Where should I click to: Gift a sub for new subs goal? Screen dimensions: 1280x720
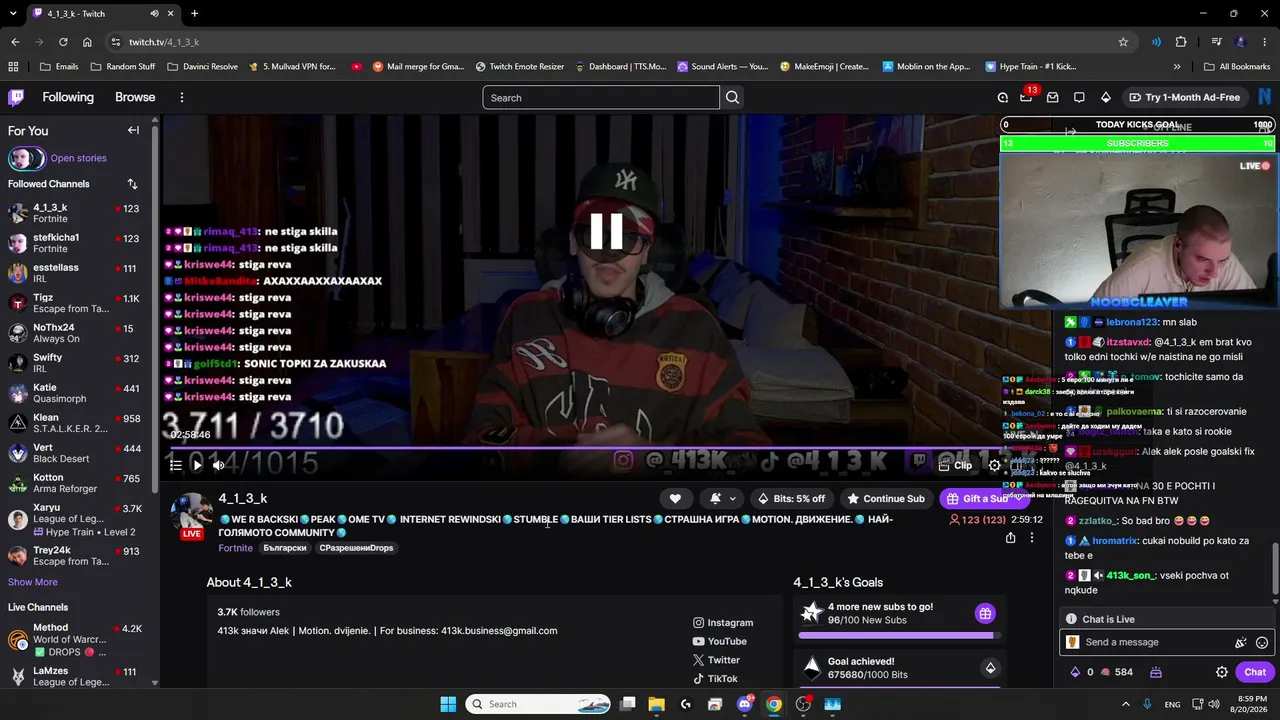[985, 613]
